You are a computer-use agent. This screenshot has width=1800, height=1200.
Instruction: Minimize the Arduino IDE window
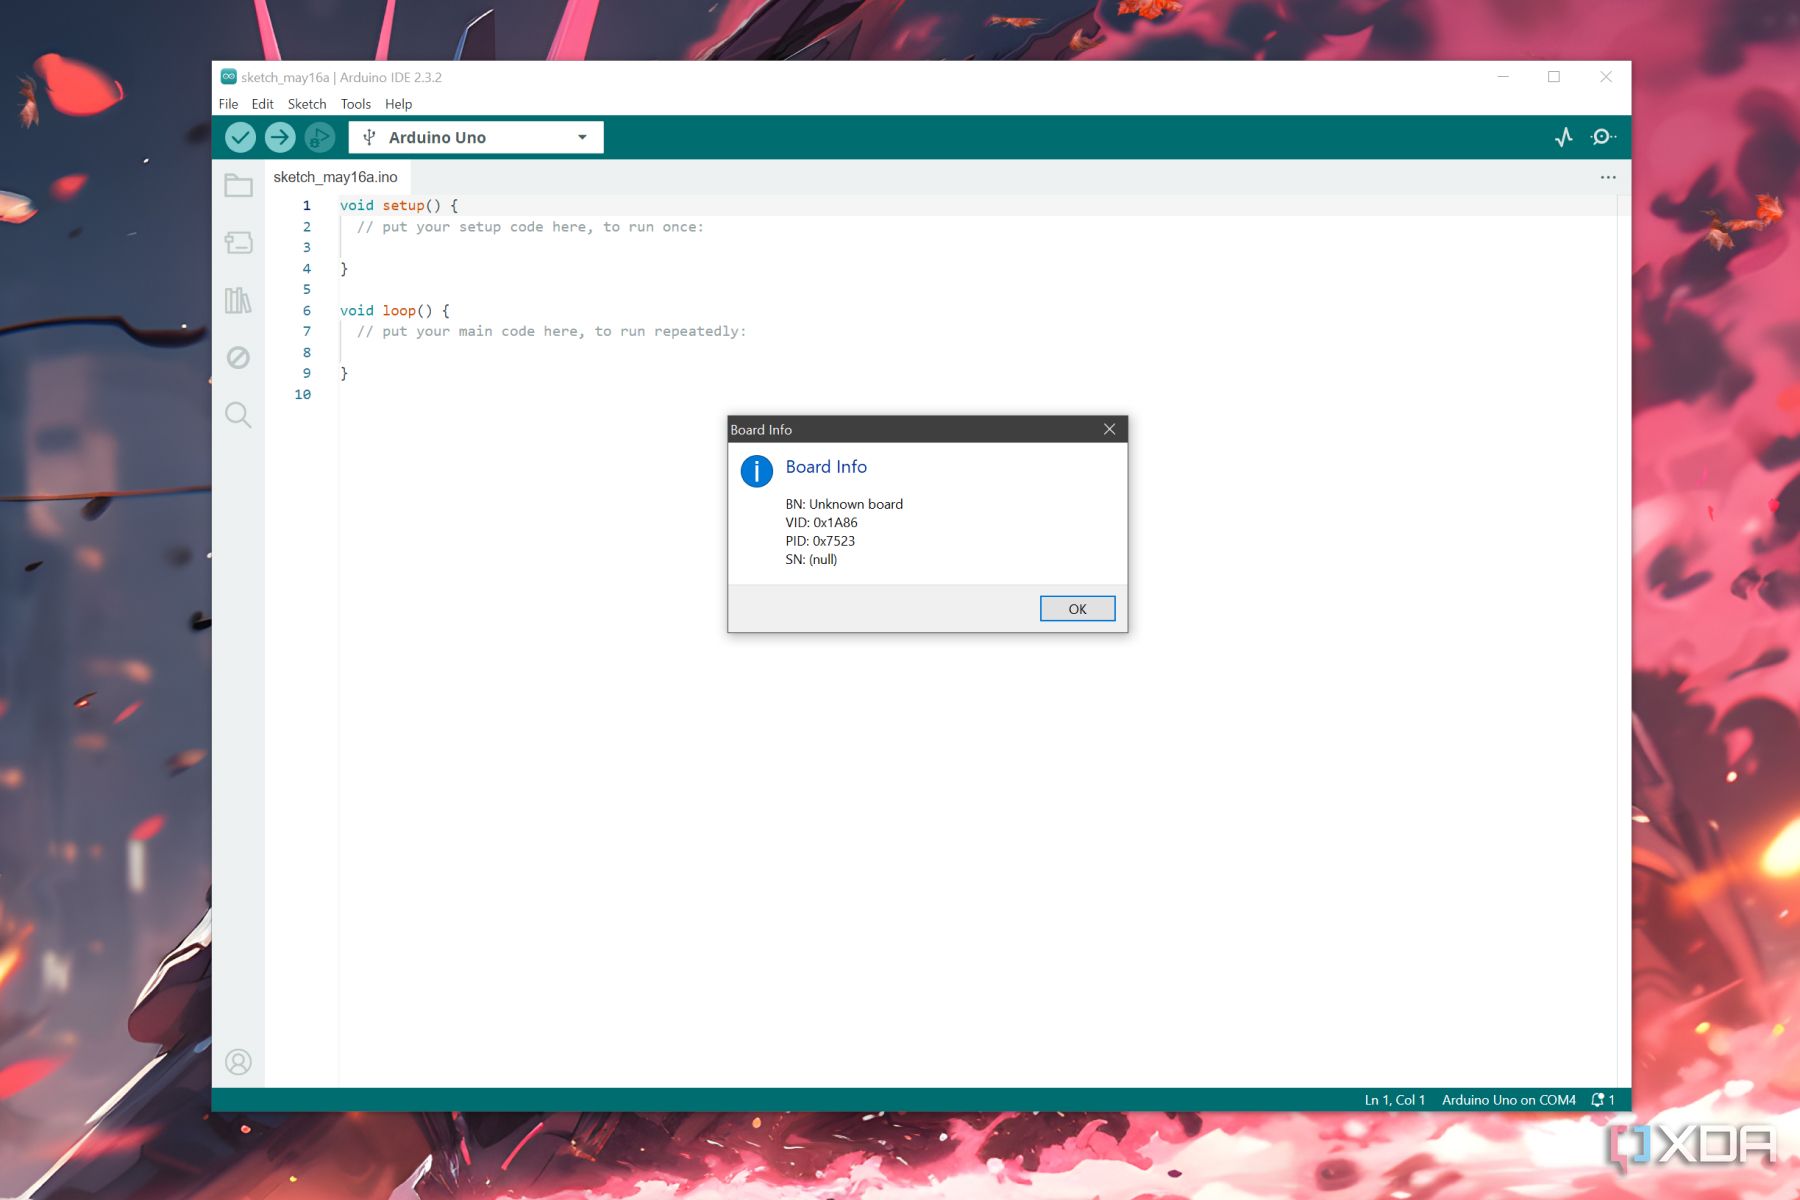pos(1503,77)
